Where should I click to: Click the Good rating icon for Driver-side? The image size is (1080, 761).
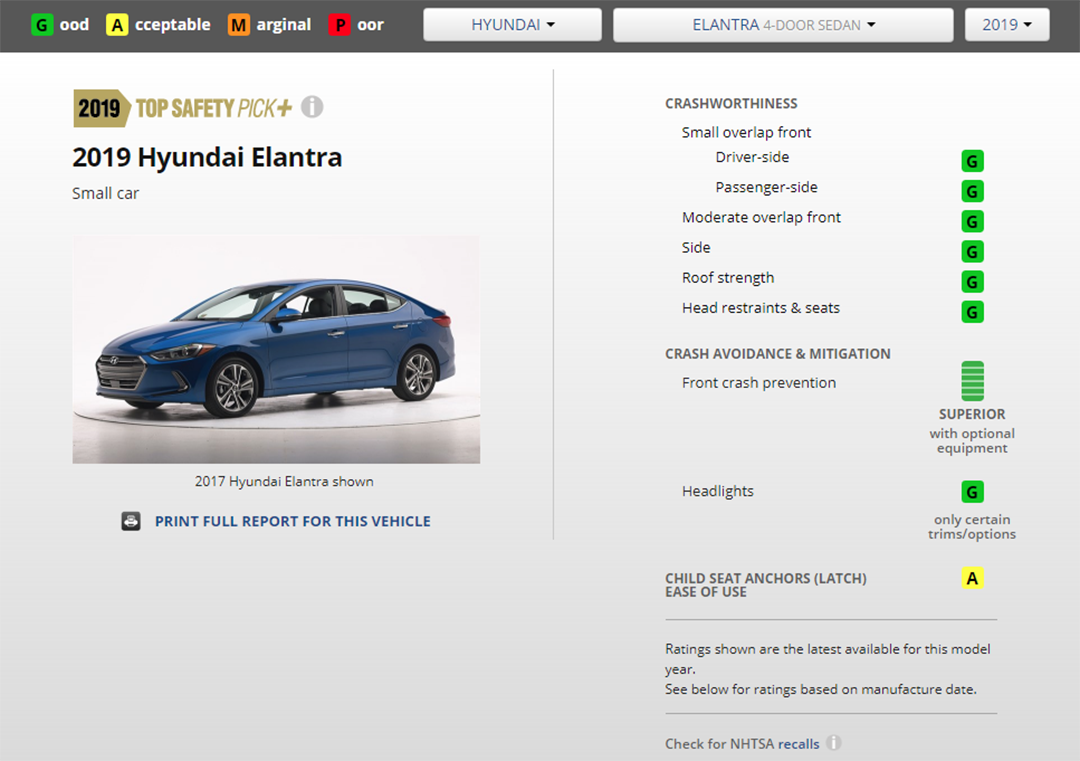[972, 161]
